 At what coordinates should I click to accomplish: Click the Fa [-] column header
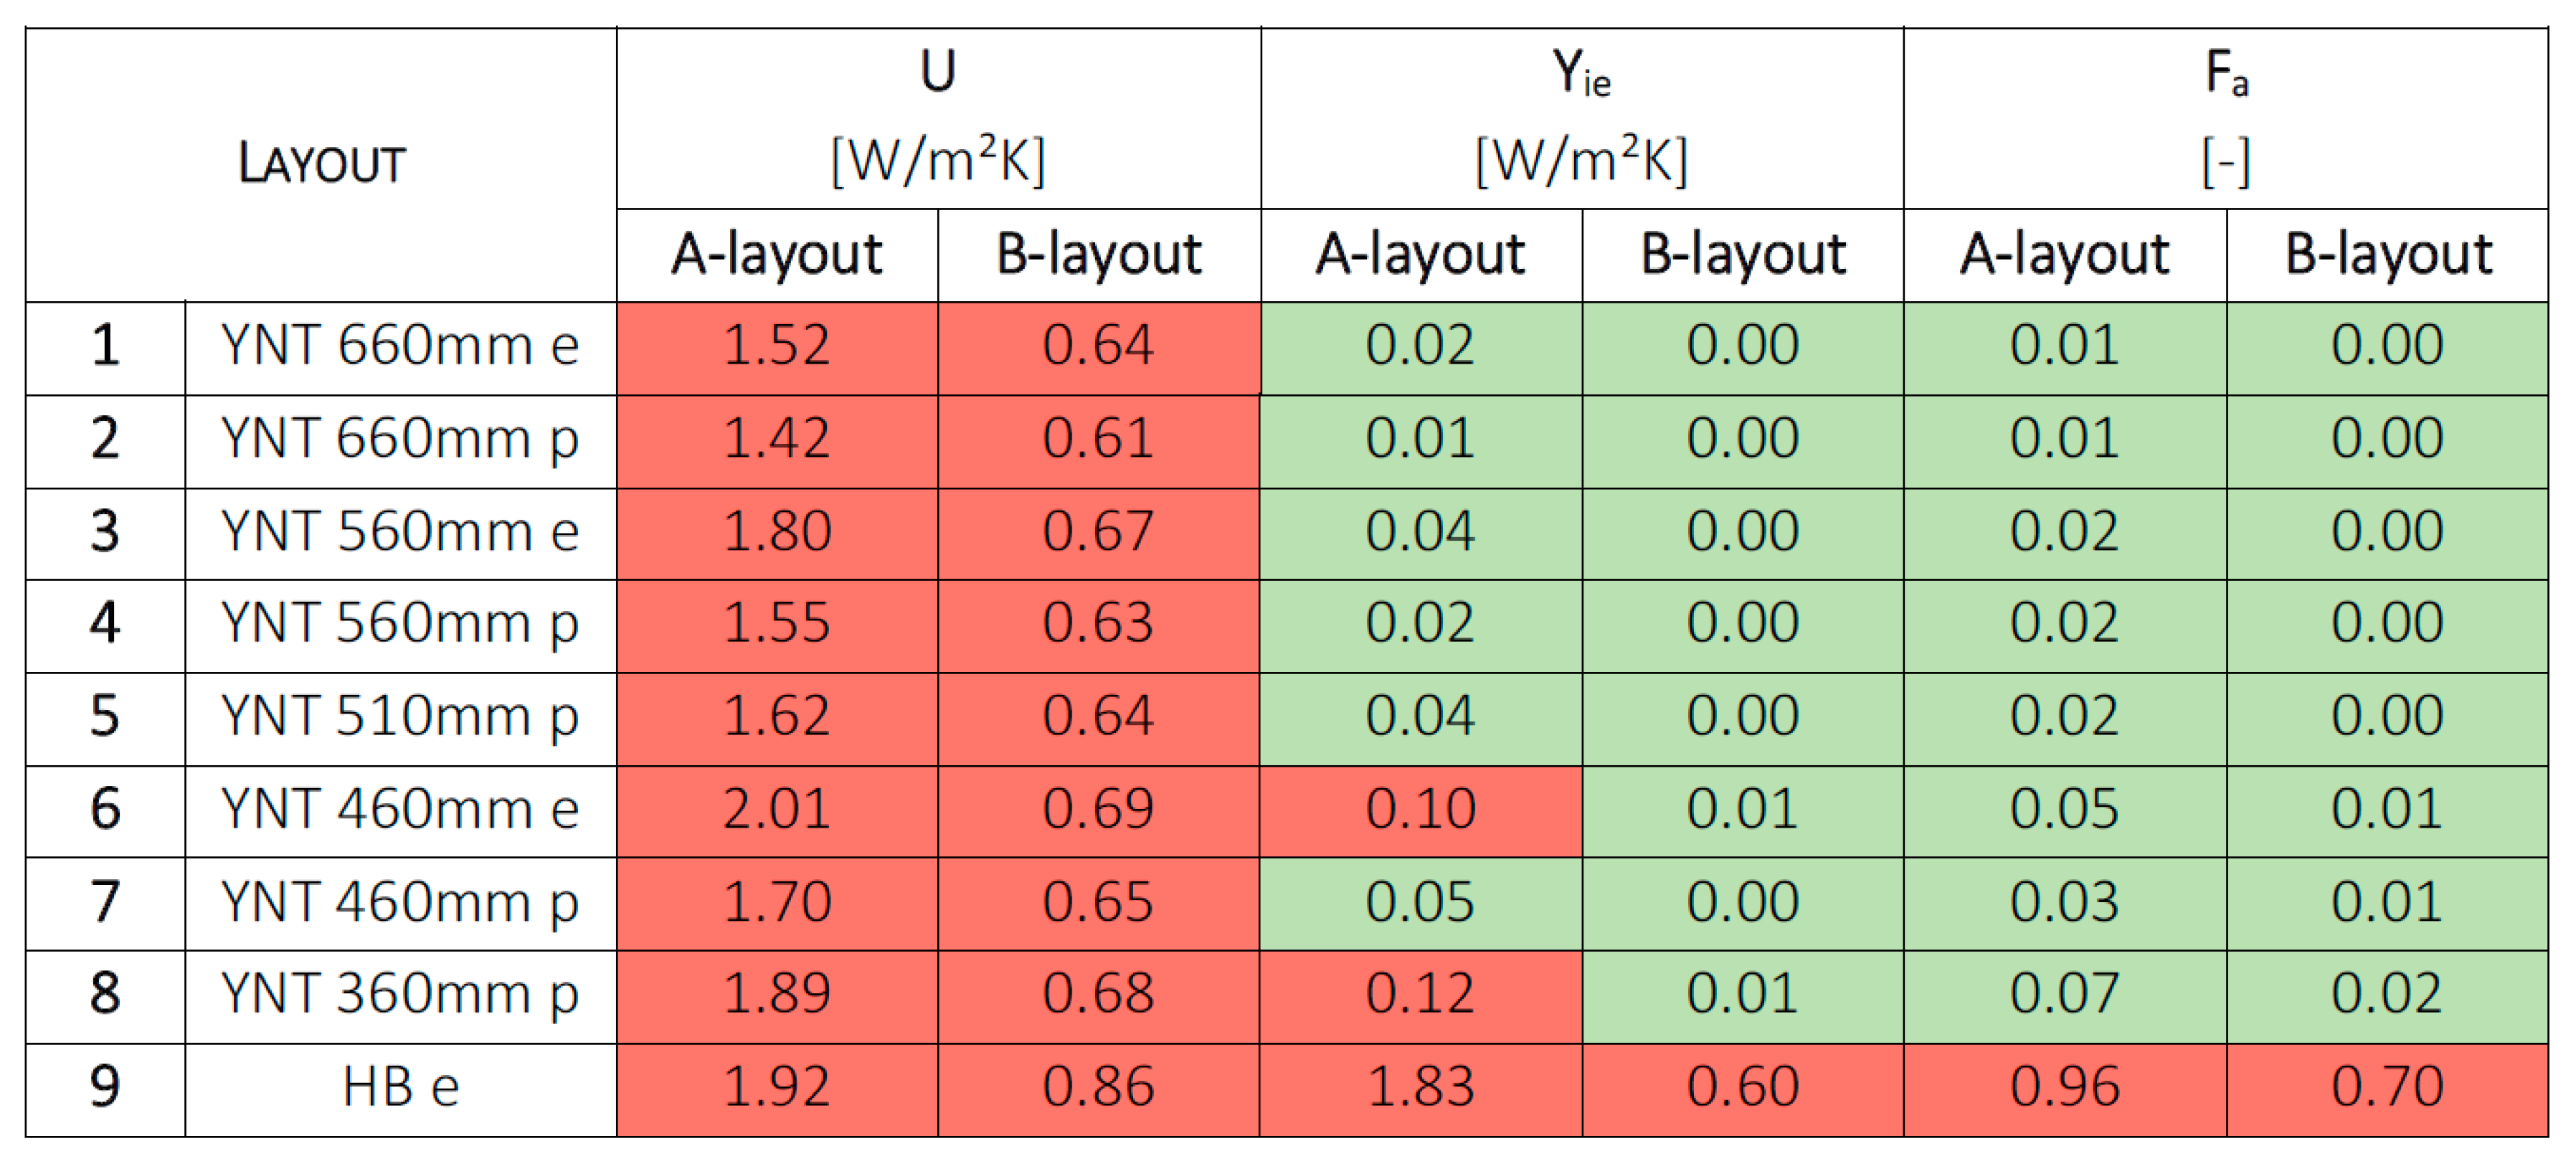(2225, 118)
